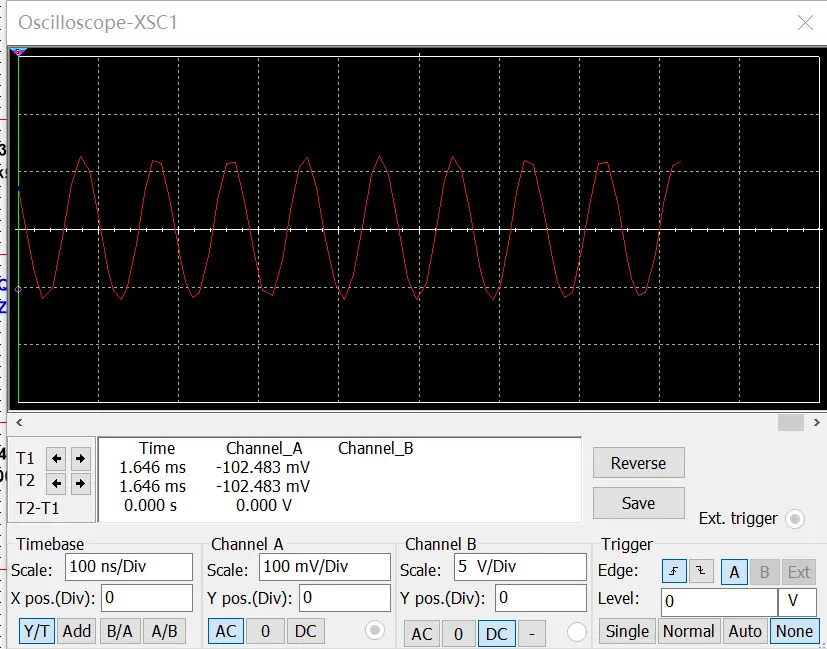Screen dimensions: 827x649
Task: Click the horizontal scrollbar thumb
Action: click(x=791, y=422)
